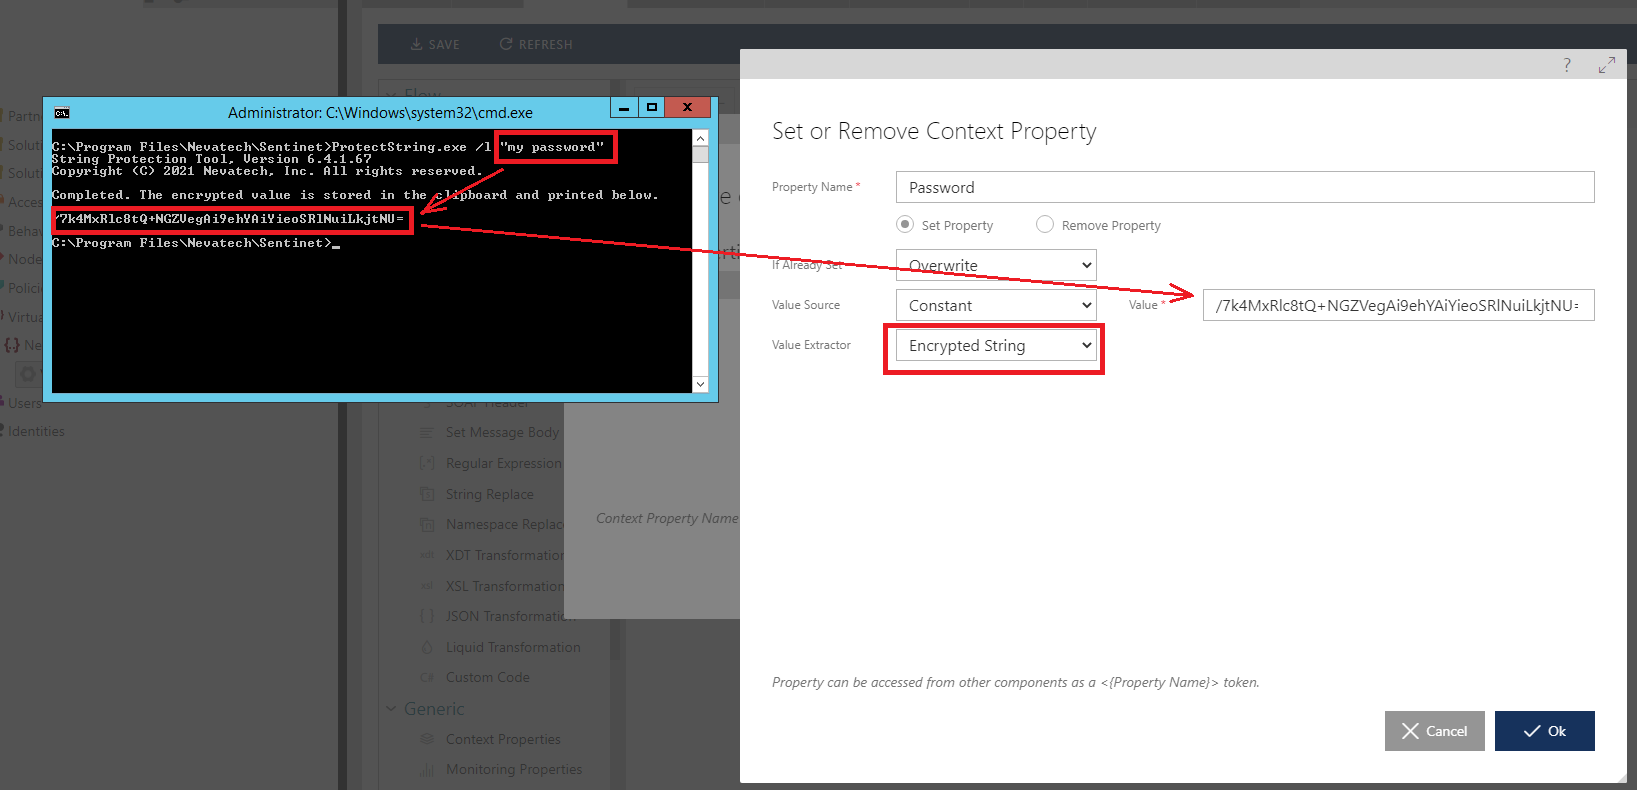Click the Context Properties layers icon

coord(427,739)
